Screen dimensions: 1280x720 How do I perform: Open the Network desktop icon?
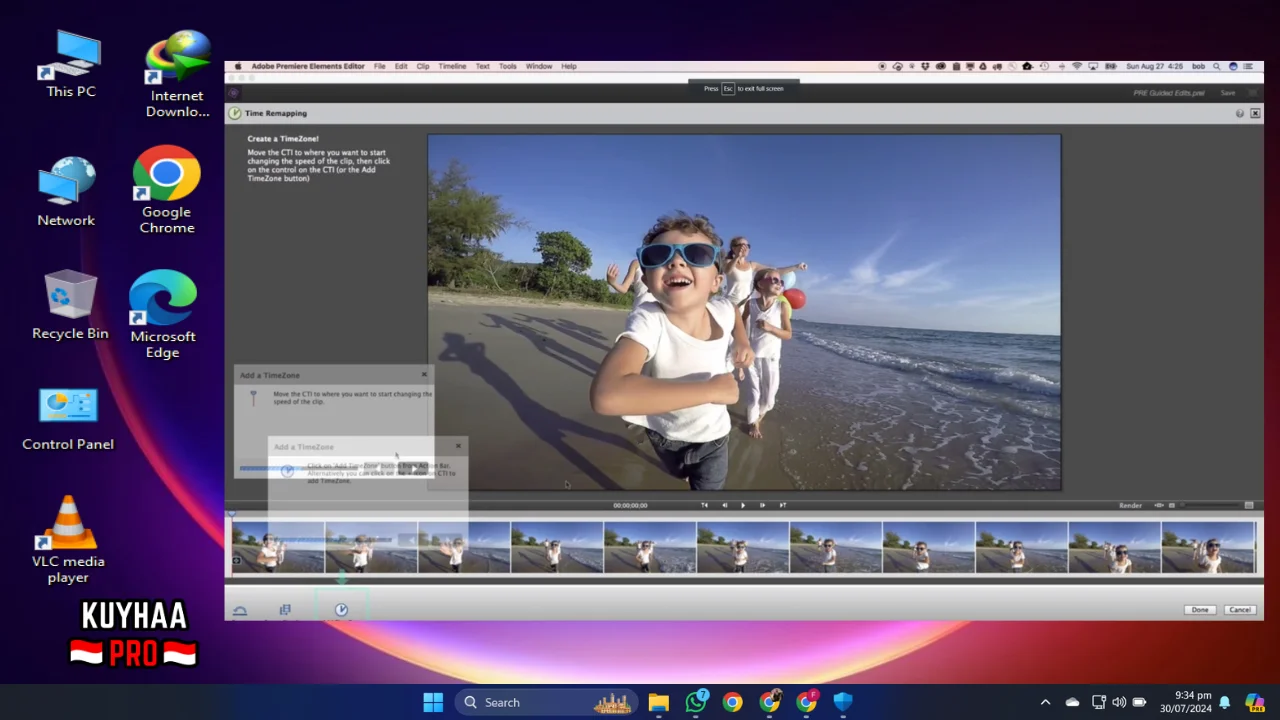coord(66,191)
